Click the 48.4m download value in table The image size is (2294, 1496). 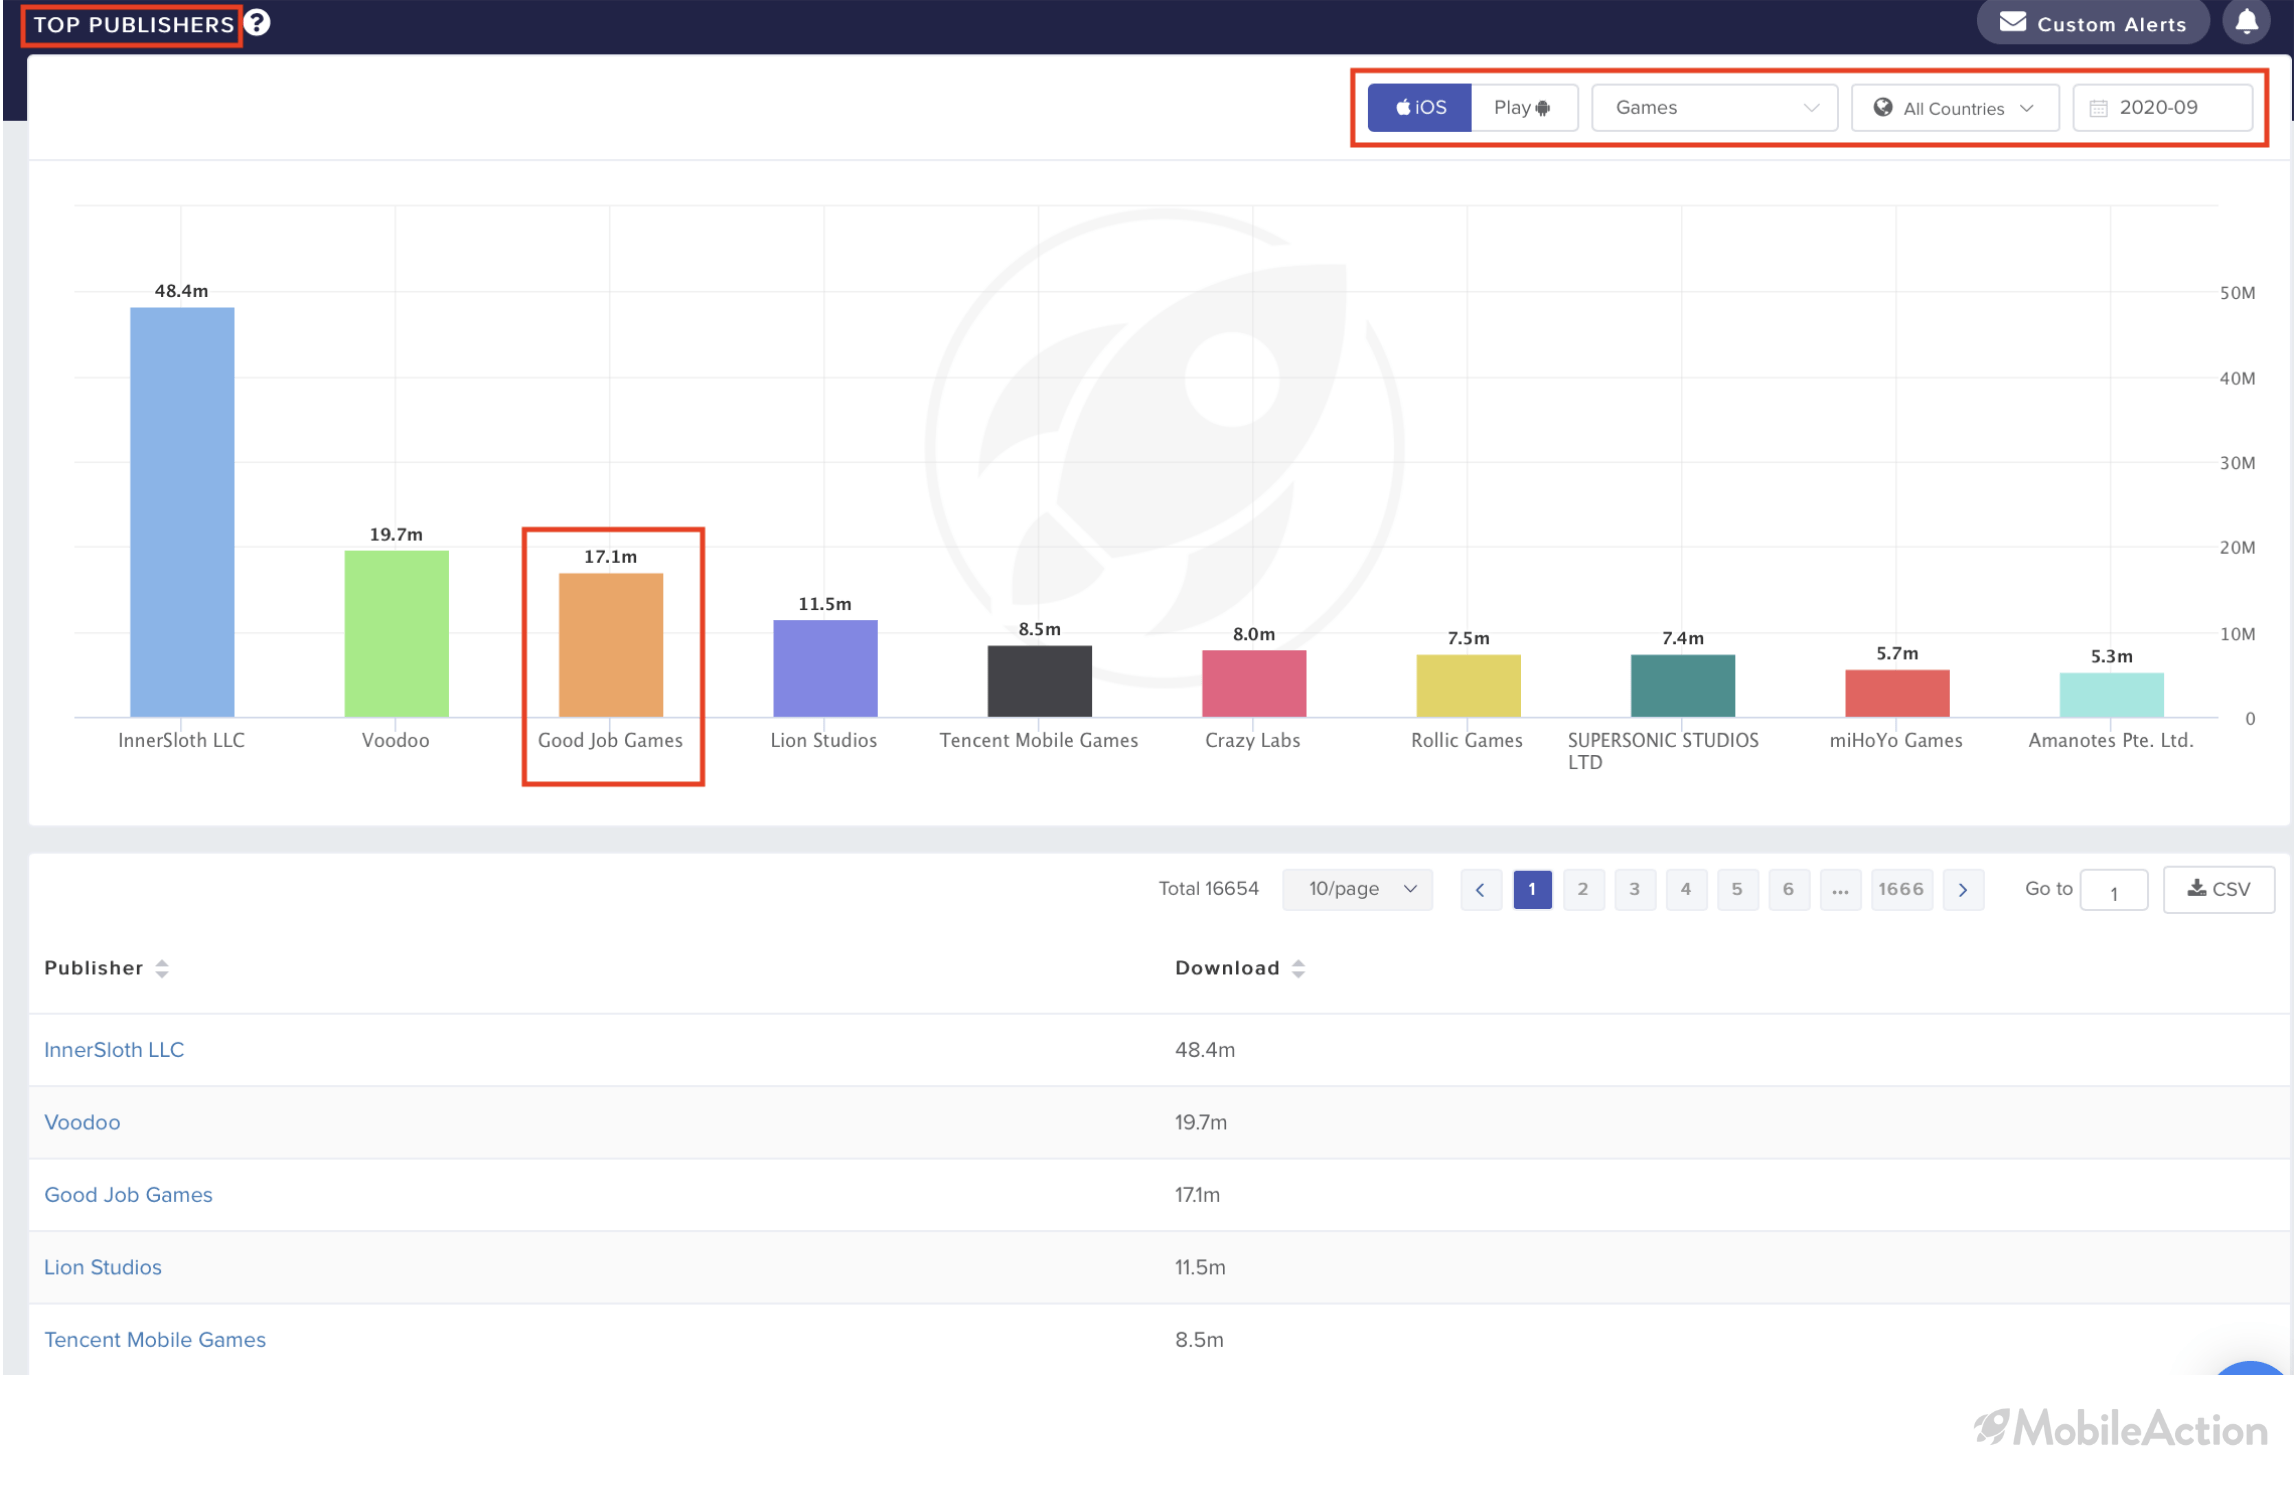(1204, 1049)
